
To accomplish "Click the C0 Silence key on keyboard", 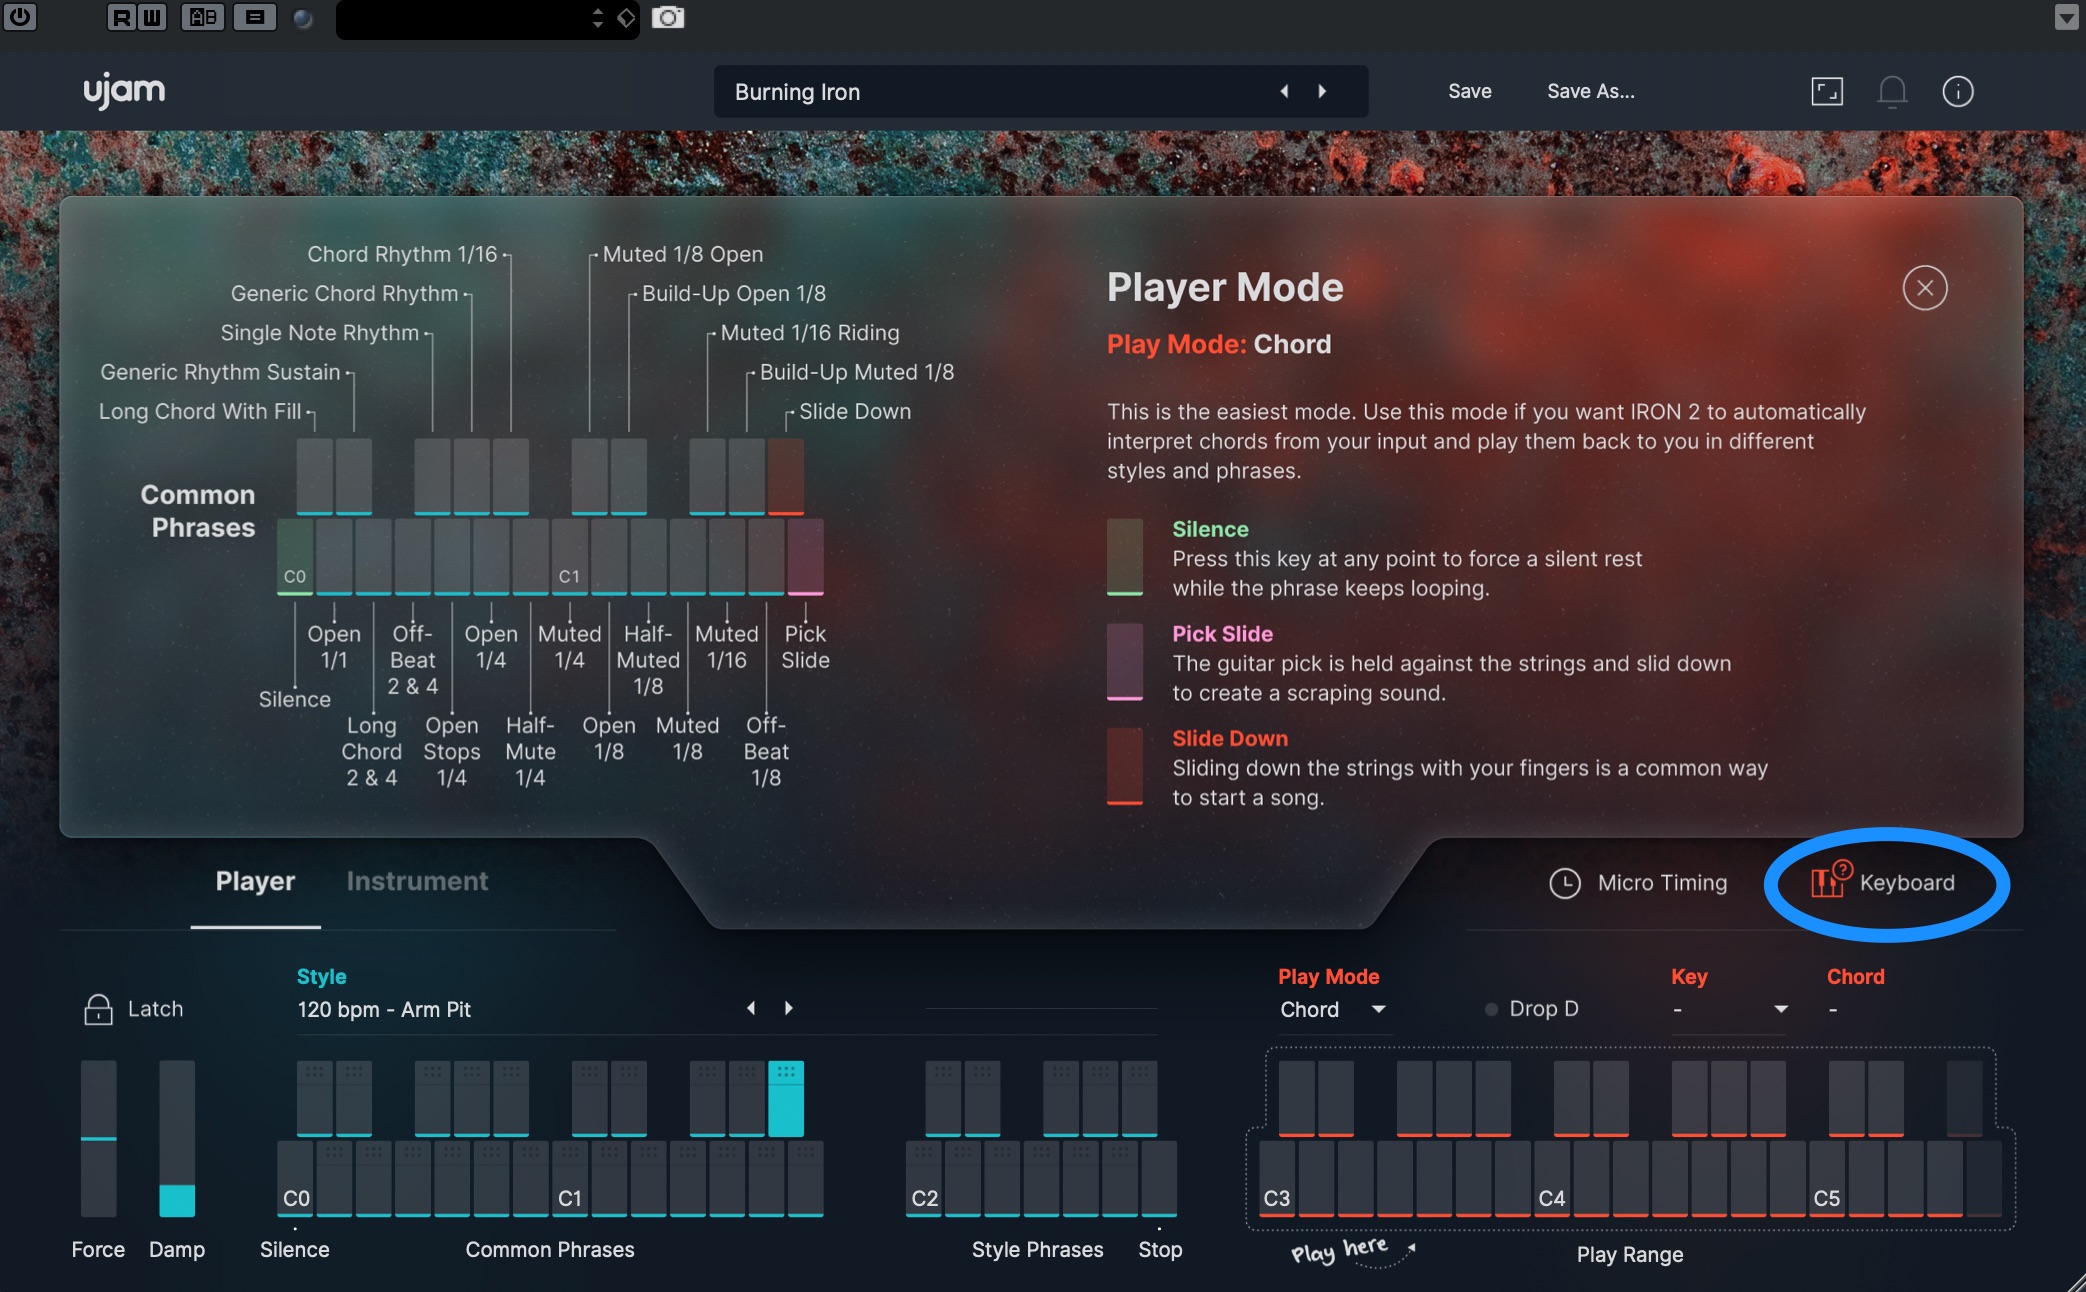I will point(295,1179).
